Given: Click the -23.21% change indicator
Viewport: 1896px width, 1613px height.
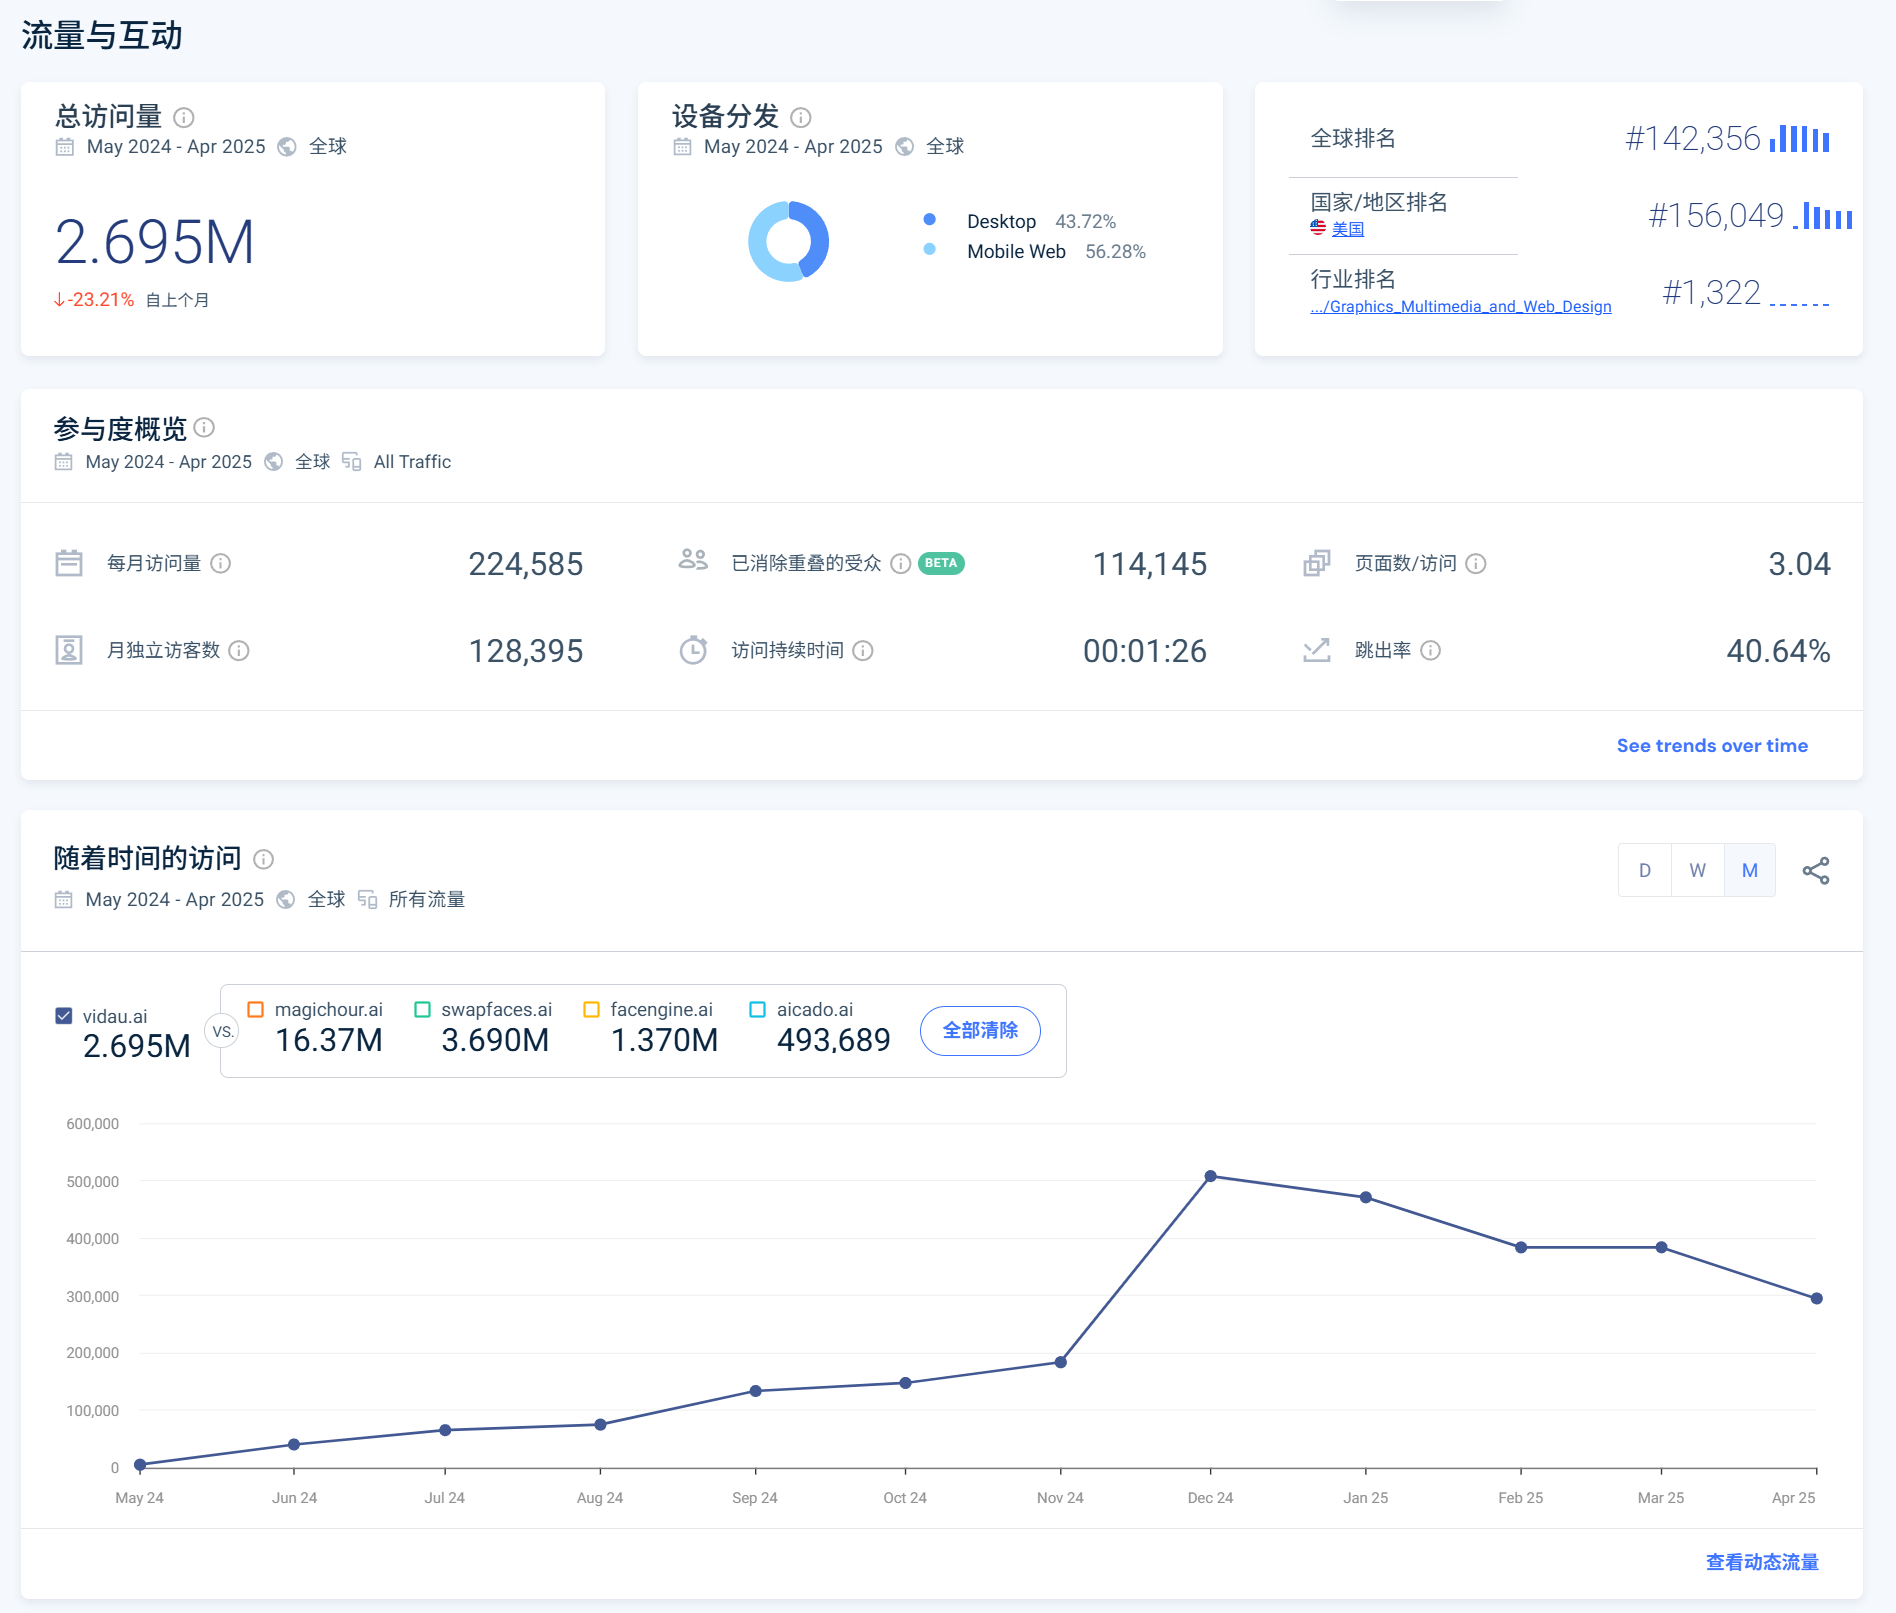Looking at the screenshot, I should (94, 300).
